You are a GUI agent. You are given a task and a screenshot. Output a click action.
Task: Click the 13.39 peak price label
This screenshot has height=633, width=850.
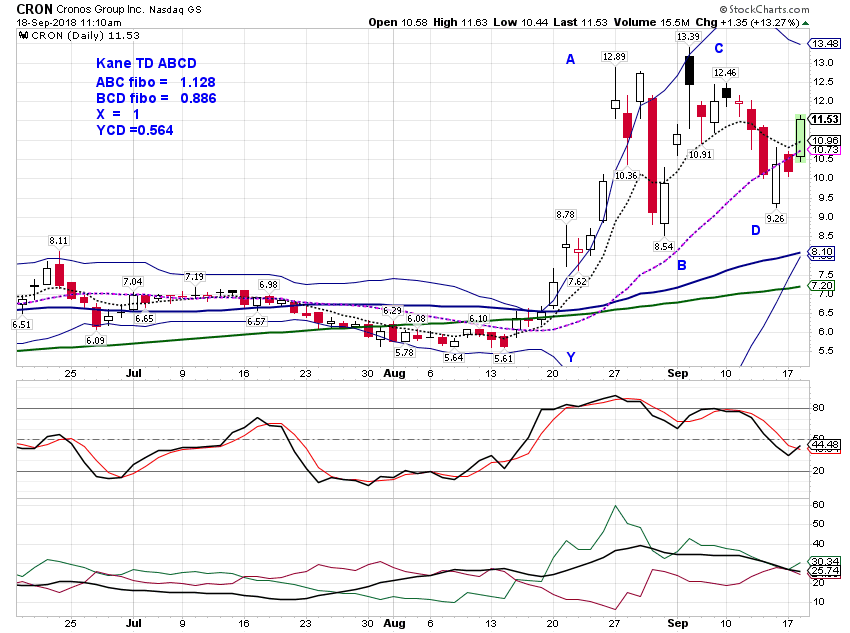(x=688, y=36)
